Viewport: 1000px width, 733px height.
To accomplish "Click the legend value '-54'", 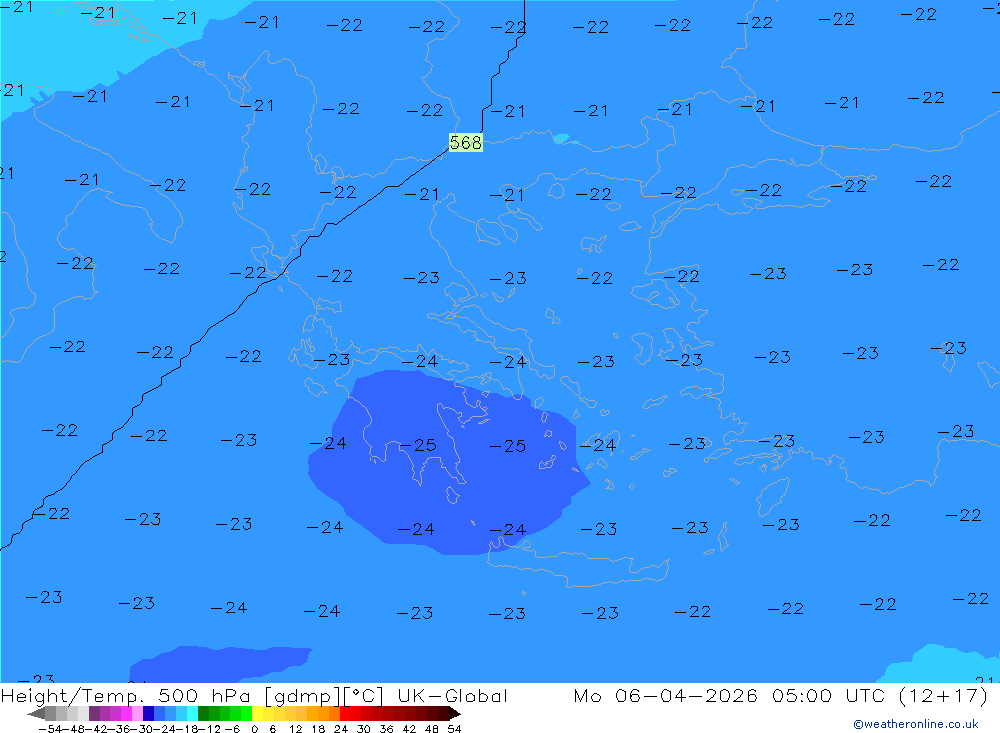I will pyautogui.click(x=51, y=729).
